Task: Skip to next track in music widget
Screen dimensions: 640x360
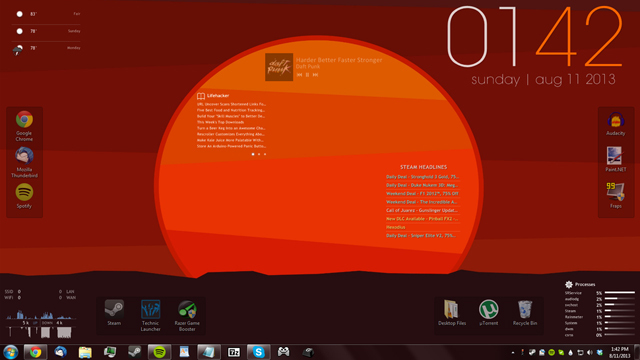Action: (x=315, y=75)
